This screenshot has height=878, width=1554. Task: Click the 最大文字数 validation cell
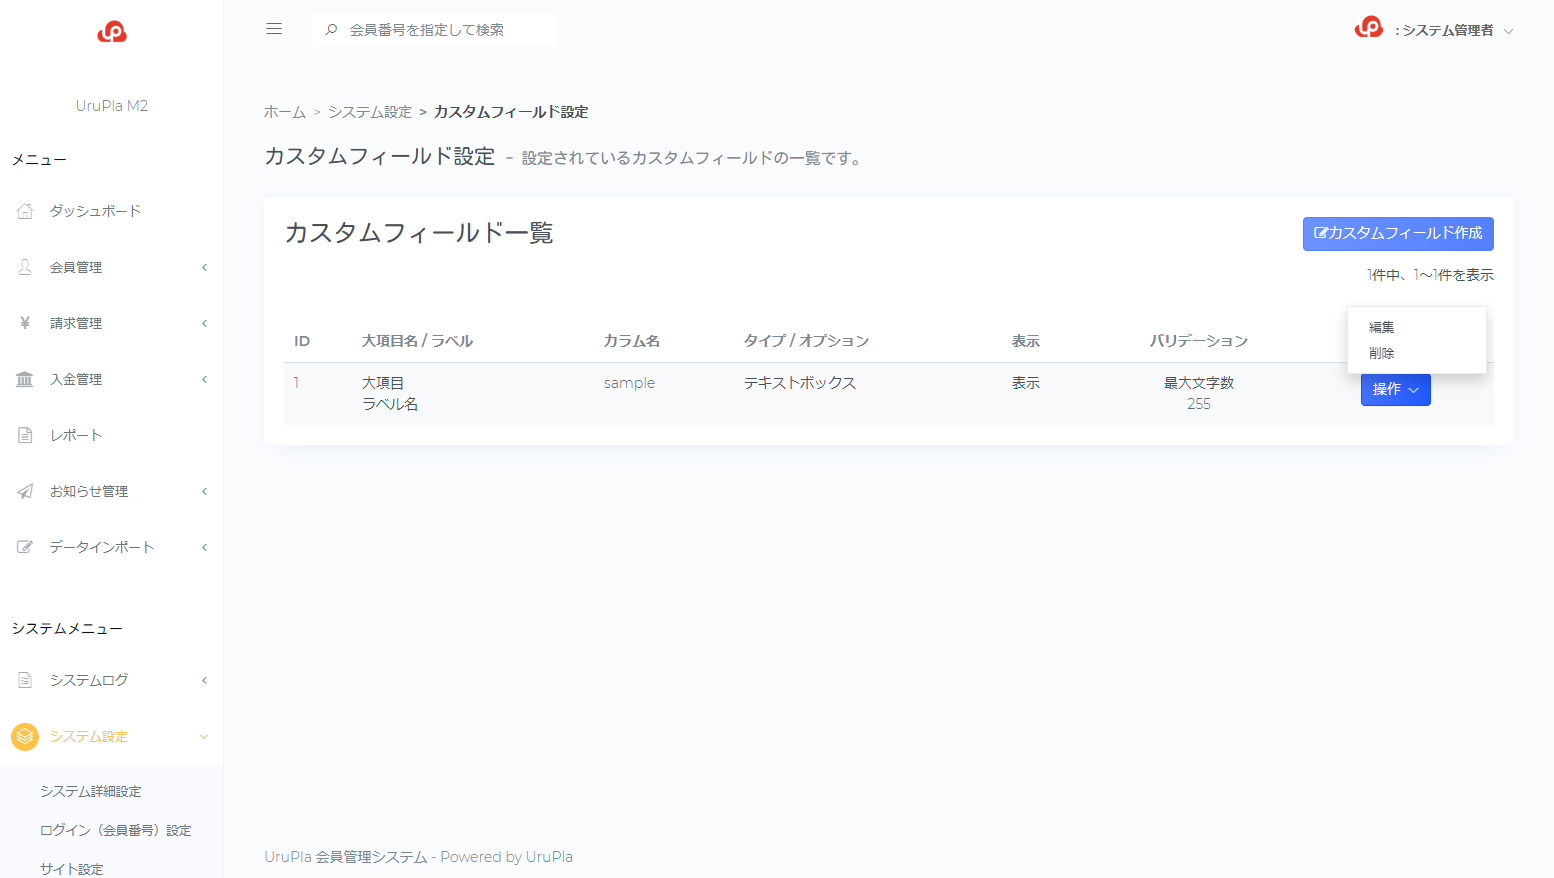(1199, 383)
